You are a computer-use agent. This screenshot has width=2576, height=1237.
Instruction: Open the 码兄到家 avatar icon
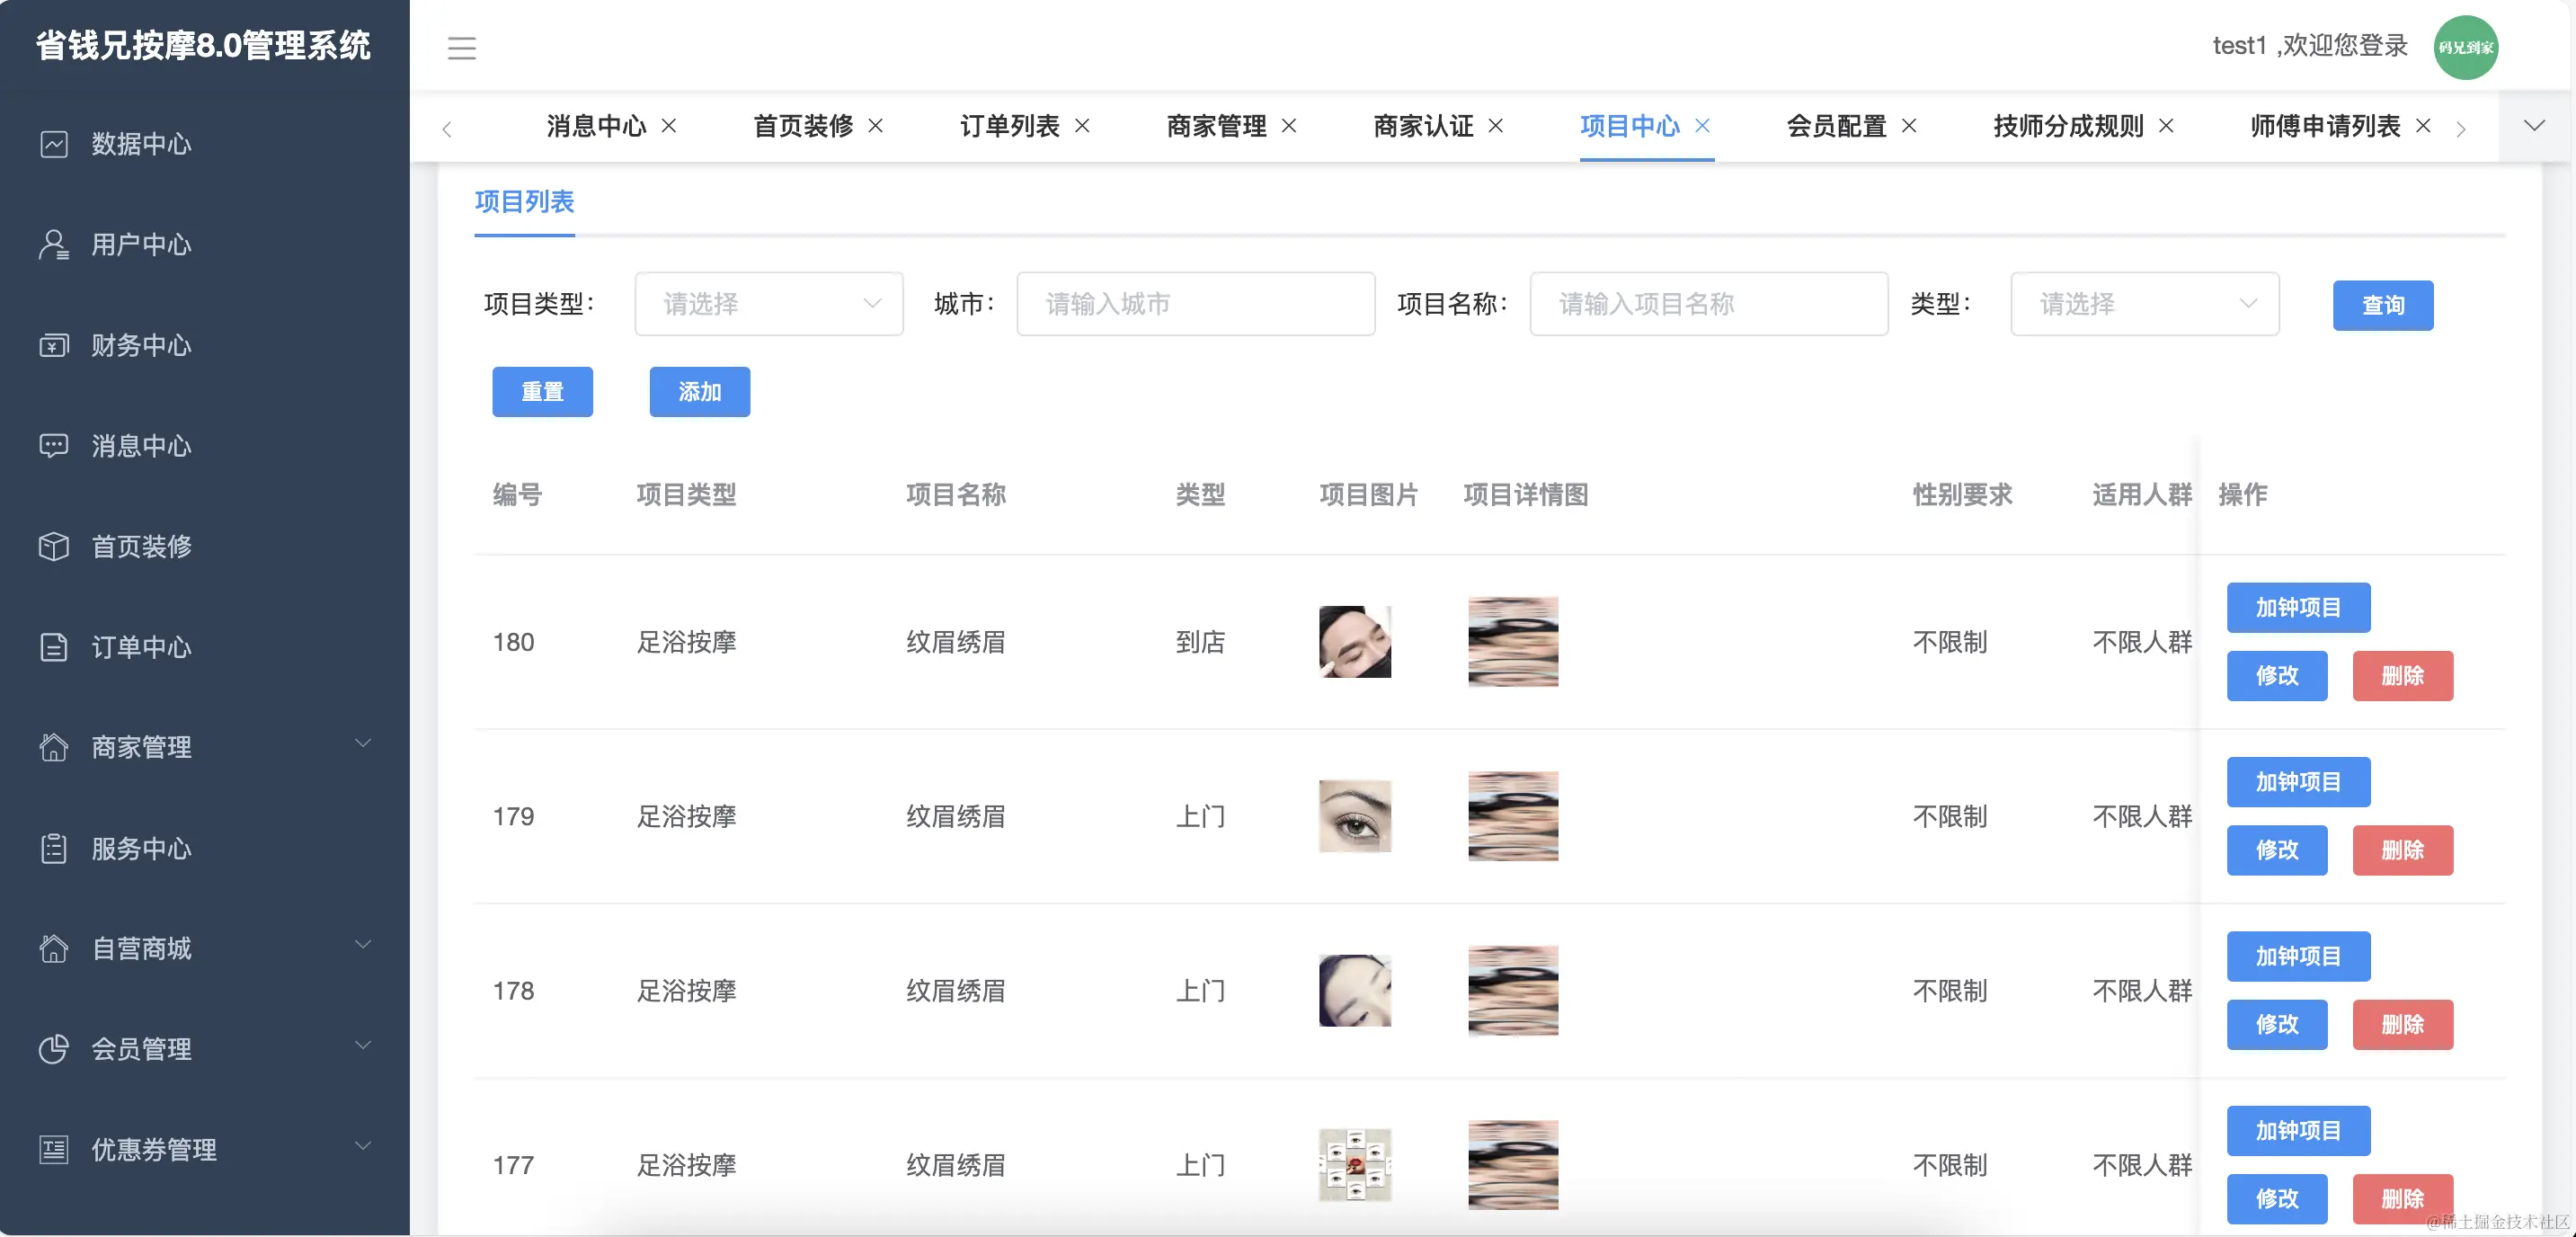[2466, 46]
